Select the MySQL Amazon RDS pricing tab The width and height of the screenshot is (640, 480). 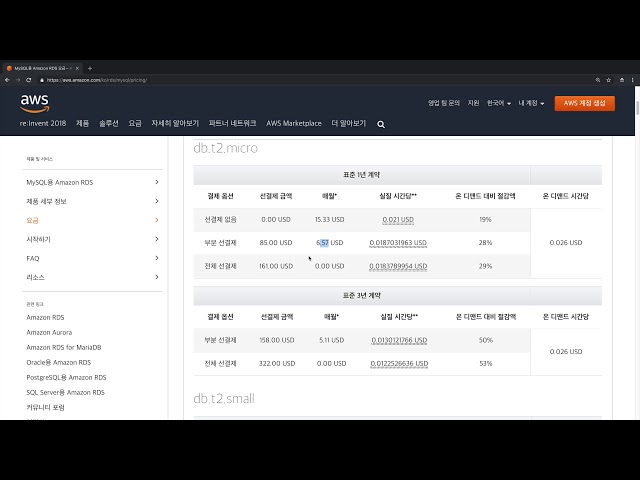tap(41, 68)
